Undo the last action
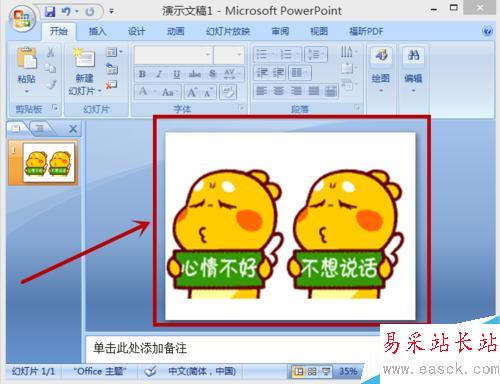Viewport: 500px width, 384px height. click(66, 12)
